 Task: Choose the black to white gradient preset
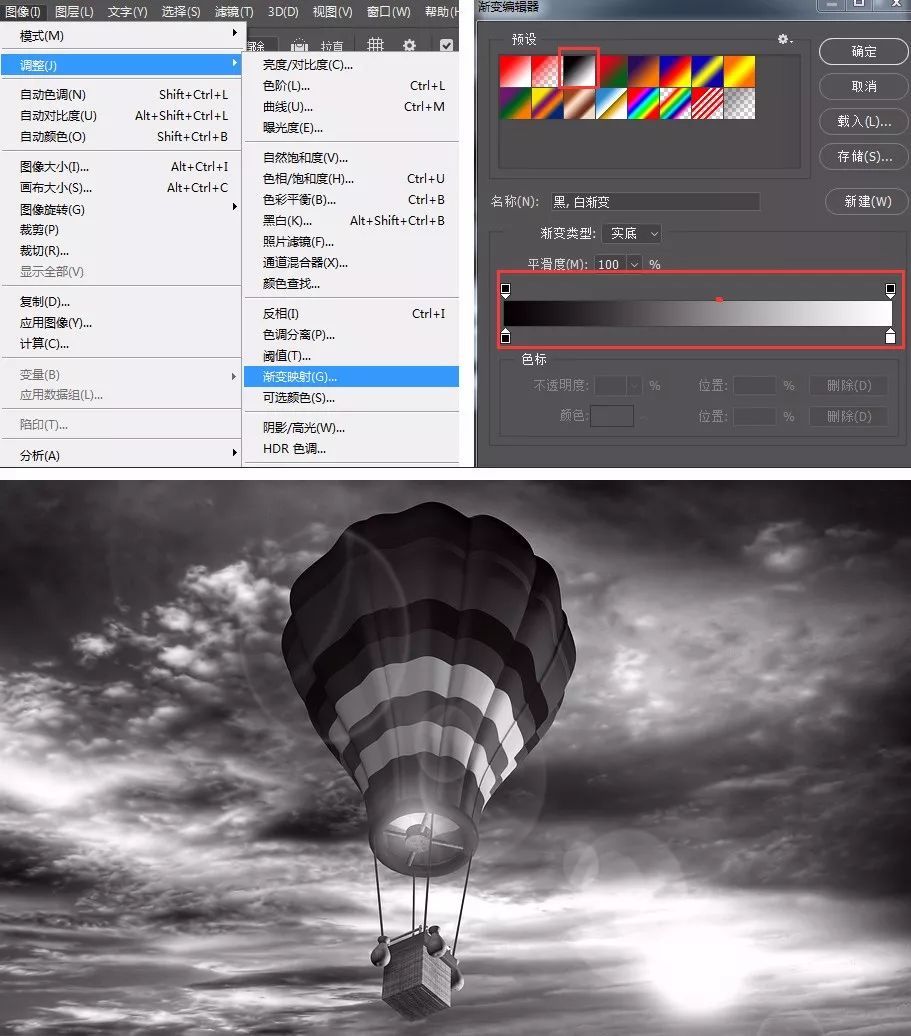tap(579, 71)
